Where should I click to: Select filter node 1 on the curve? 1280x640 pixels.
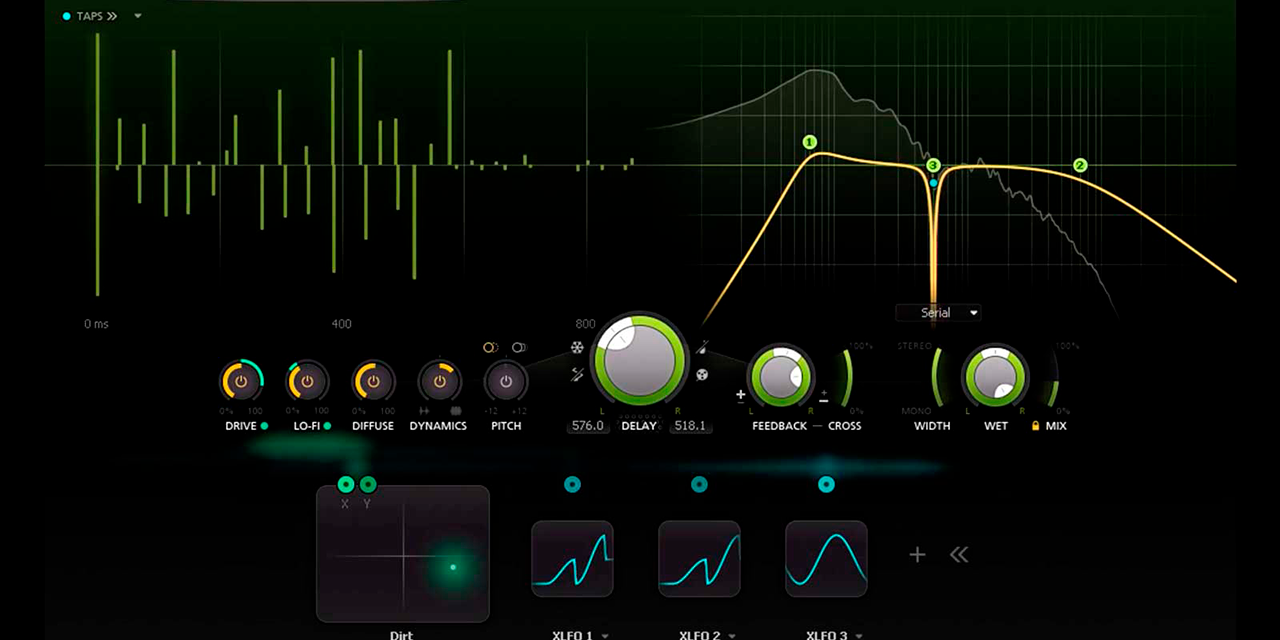810,142
